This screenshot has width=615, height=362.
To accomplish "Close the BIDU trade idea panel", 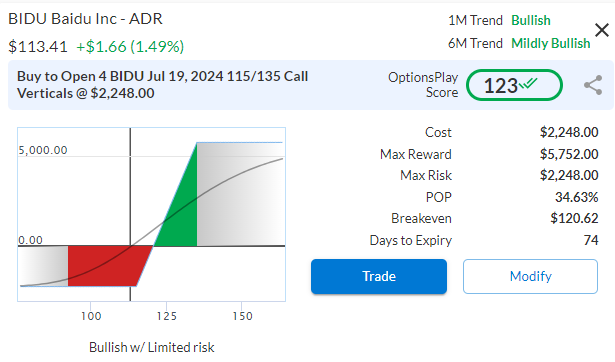I will click(602, 30).
